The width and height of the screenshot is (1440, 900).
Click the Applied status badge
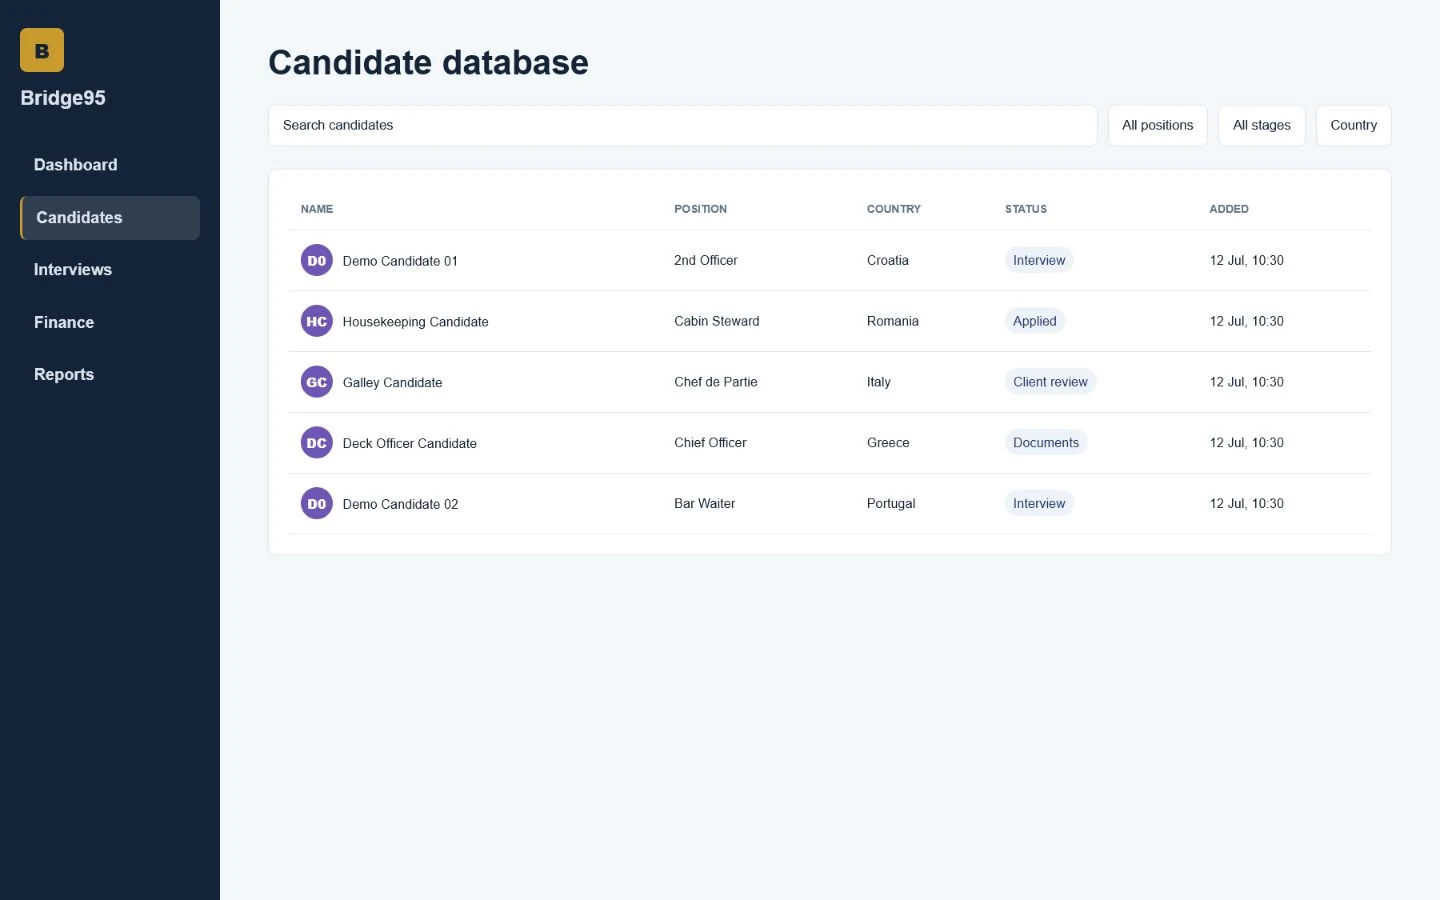[x=1035, y=321]
